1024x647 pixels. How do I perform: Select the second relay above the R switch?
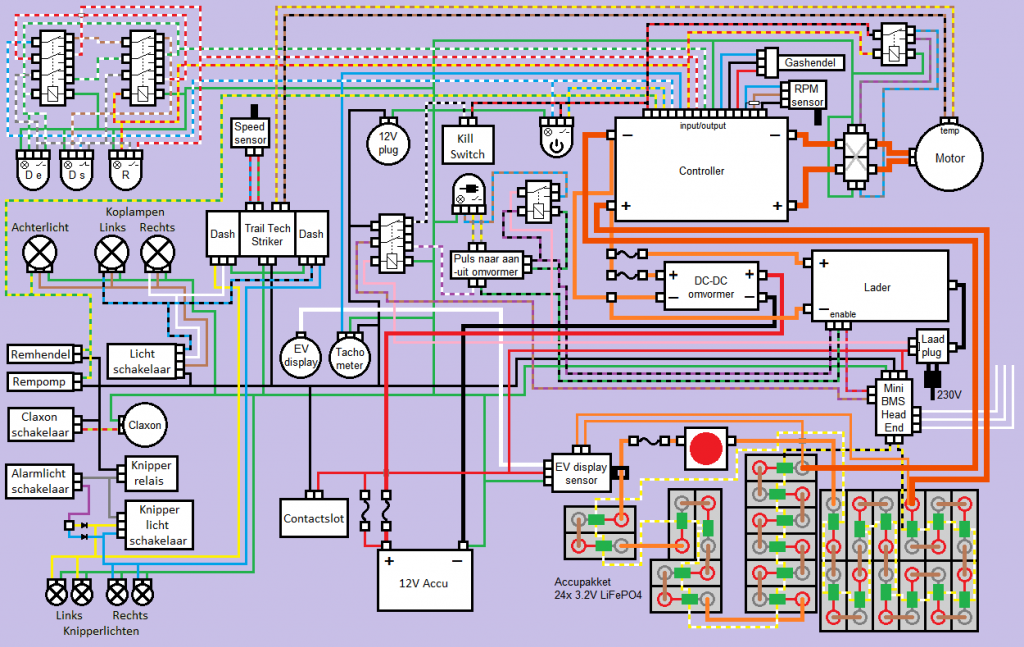[143, 68]
